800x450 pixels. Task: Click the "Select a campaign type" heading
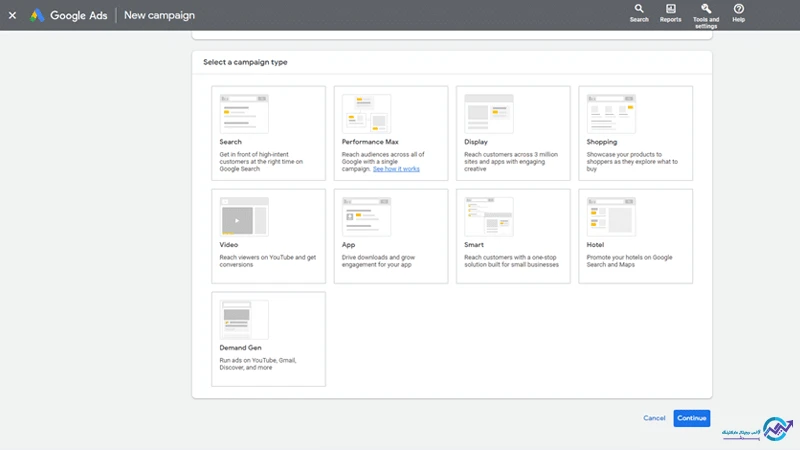click(x=245, y=62)
